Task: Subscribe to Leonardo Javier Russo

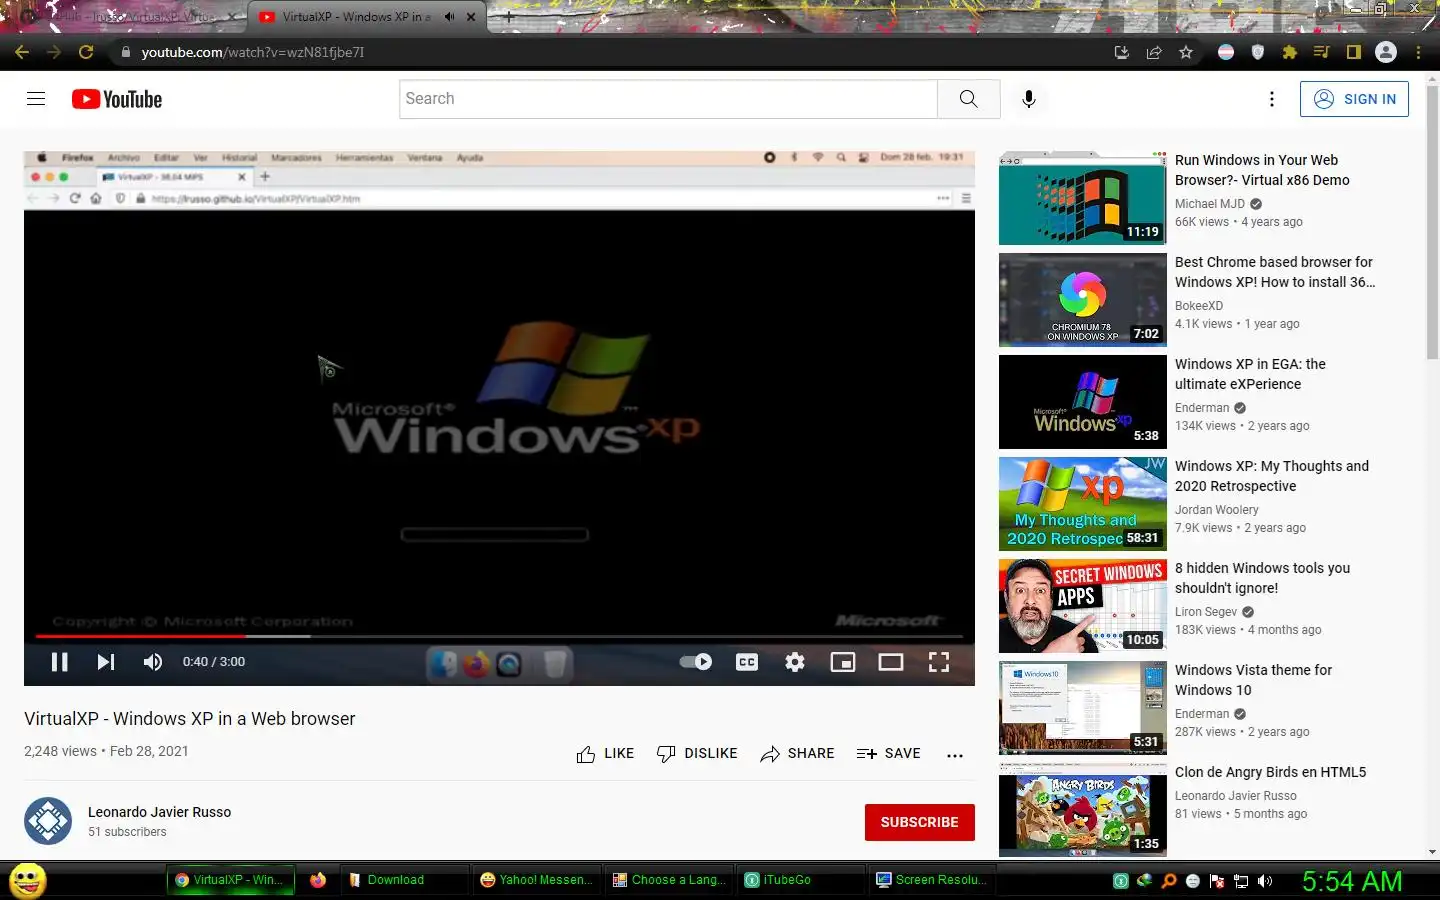Action: pos(919,822)
